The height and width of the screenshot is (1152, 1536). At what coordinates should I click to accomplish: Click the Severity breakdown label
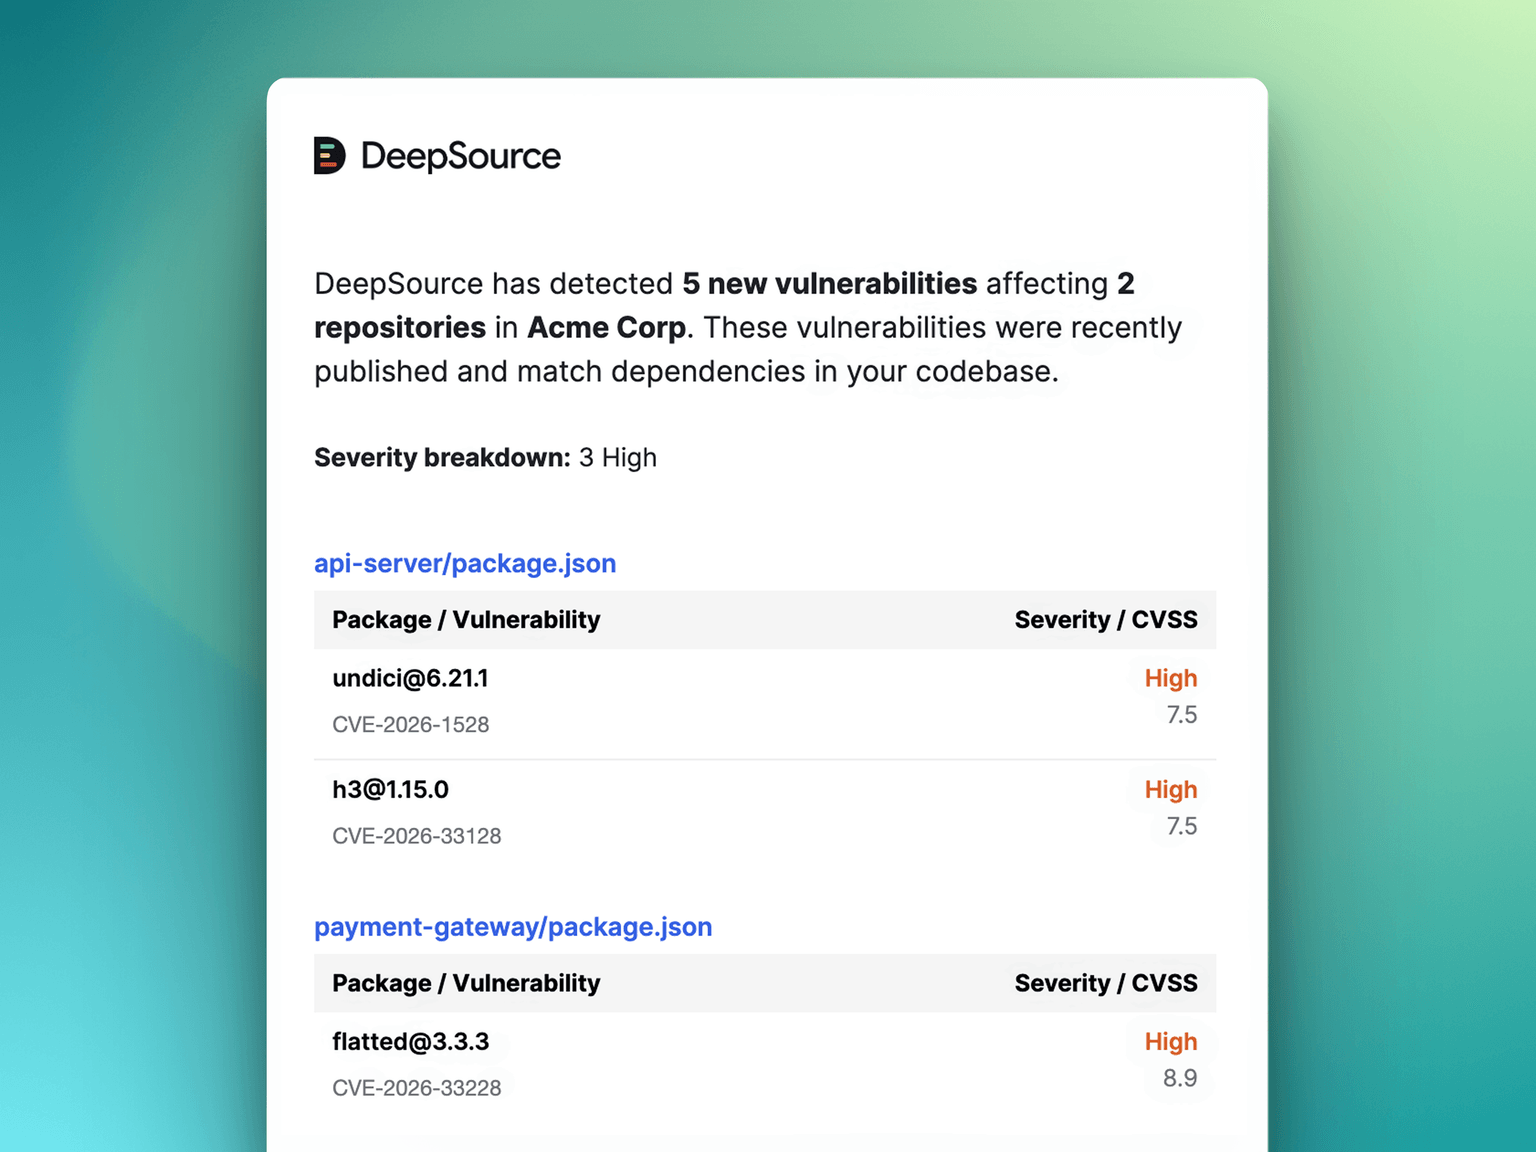(441, 457)
